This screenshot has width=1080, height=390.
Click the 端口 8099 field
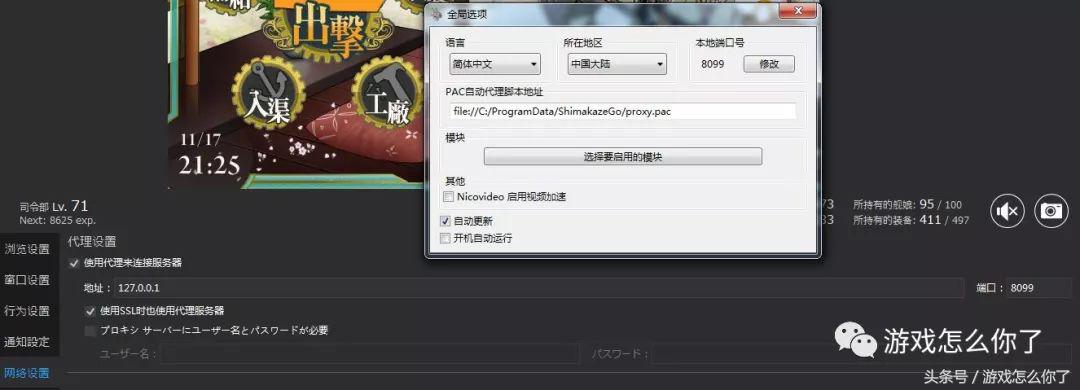(1038, 288)
